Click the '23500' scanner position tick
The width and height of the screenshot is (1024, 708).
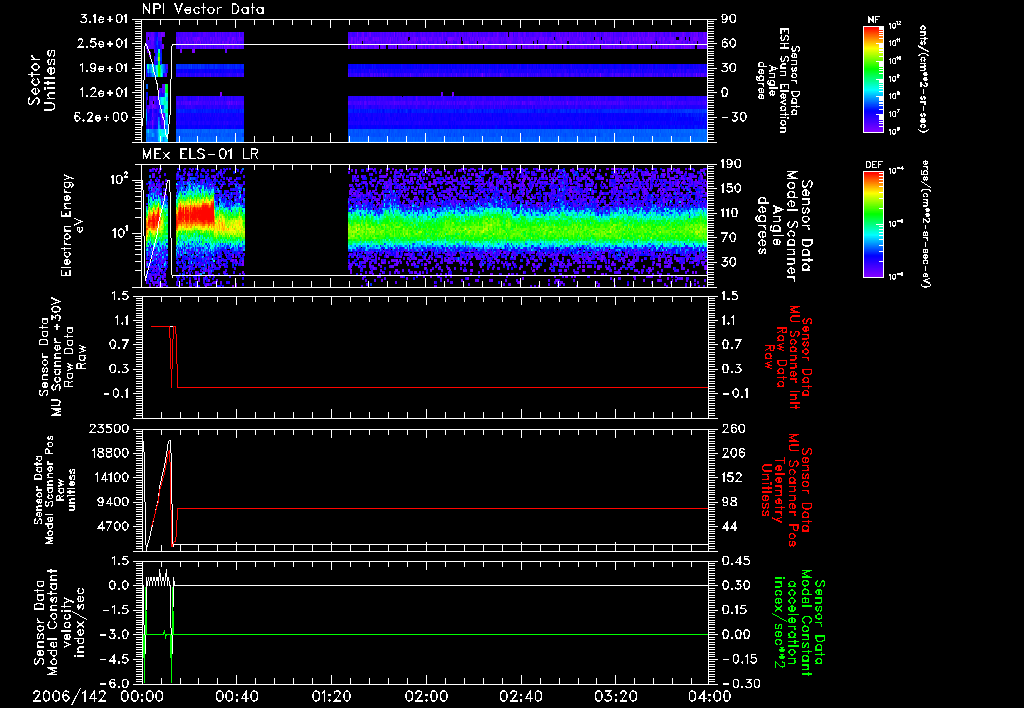109,428
